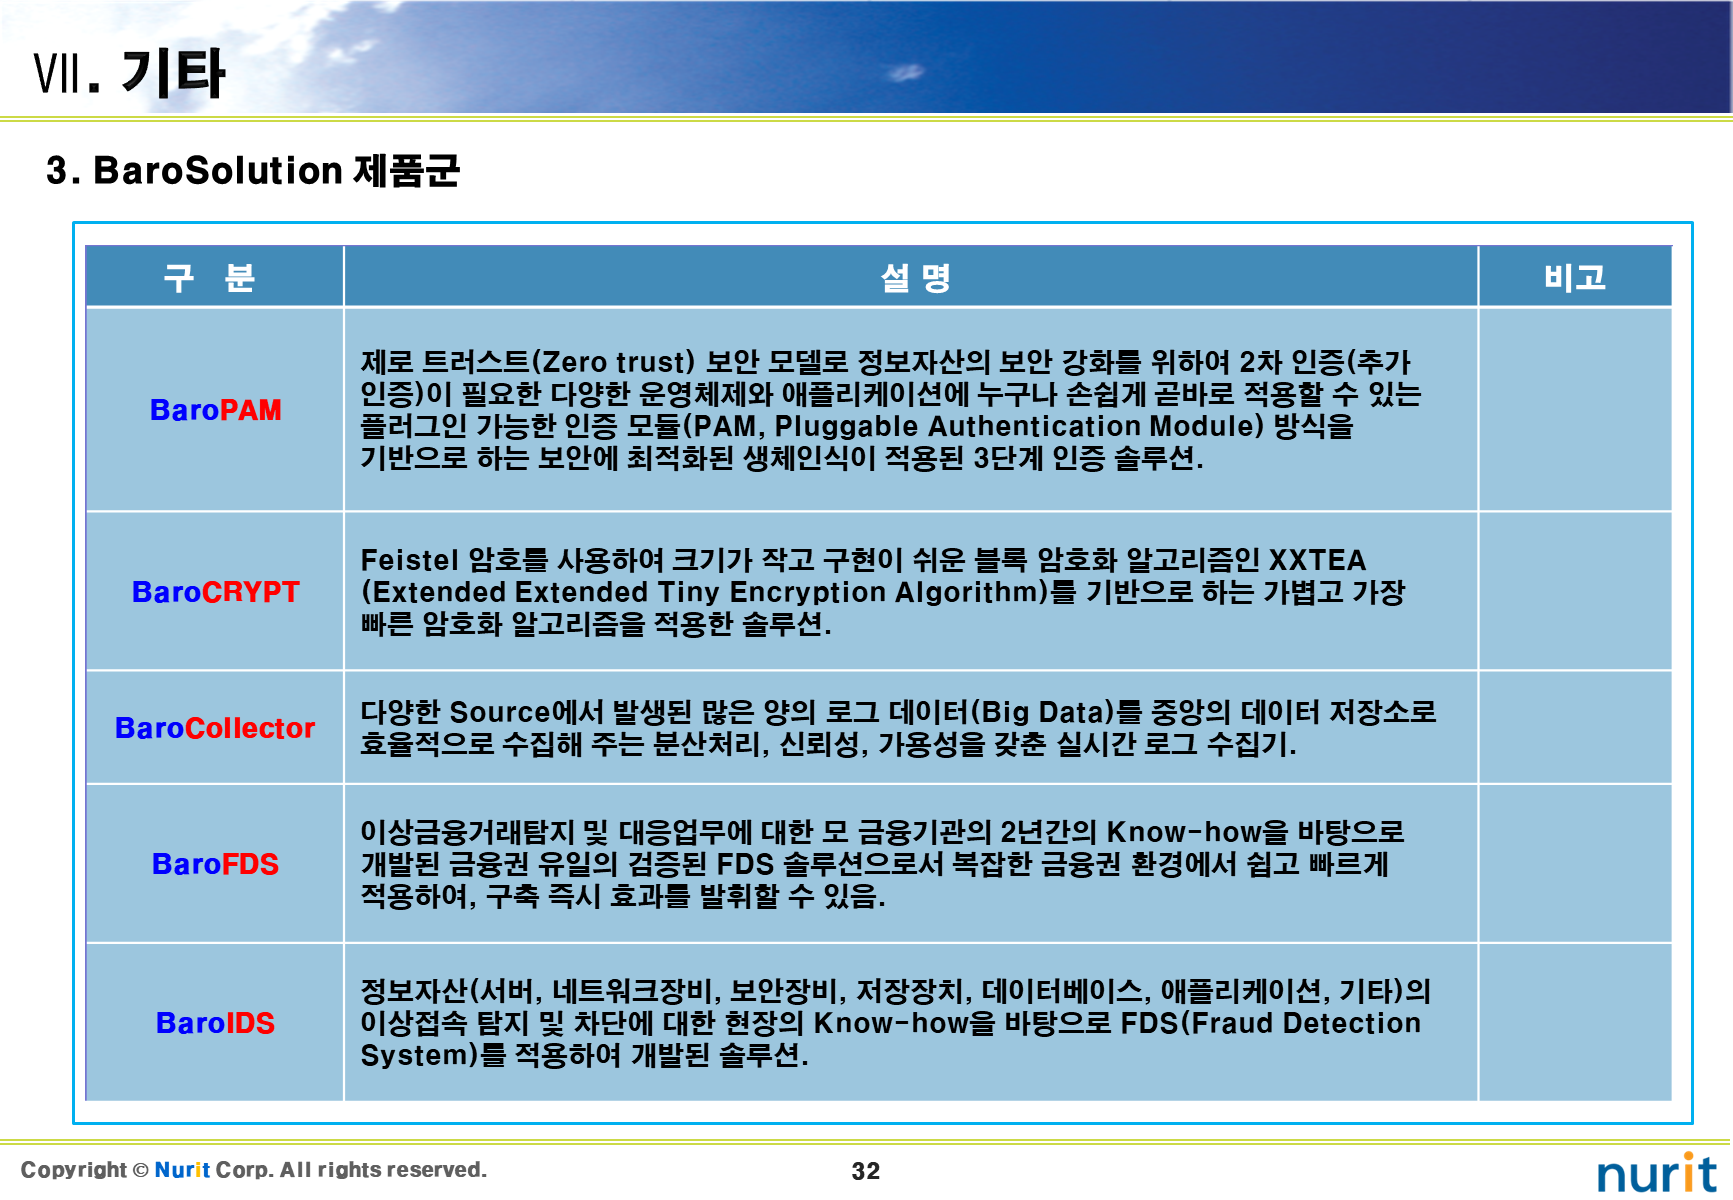This screenshot has height=1200, width=1733.
Task: Select the heading '3. BaroSolution 제품군'
Action: point(253,170)
